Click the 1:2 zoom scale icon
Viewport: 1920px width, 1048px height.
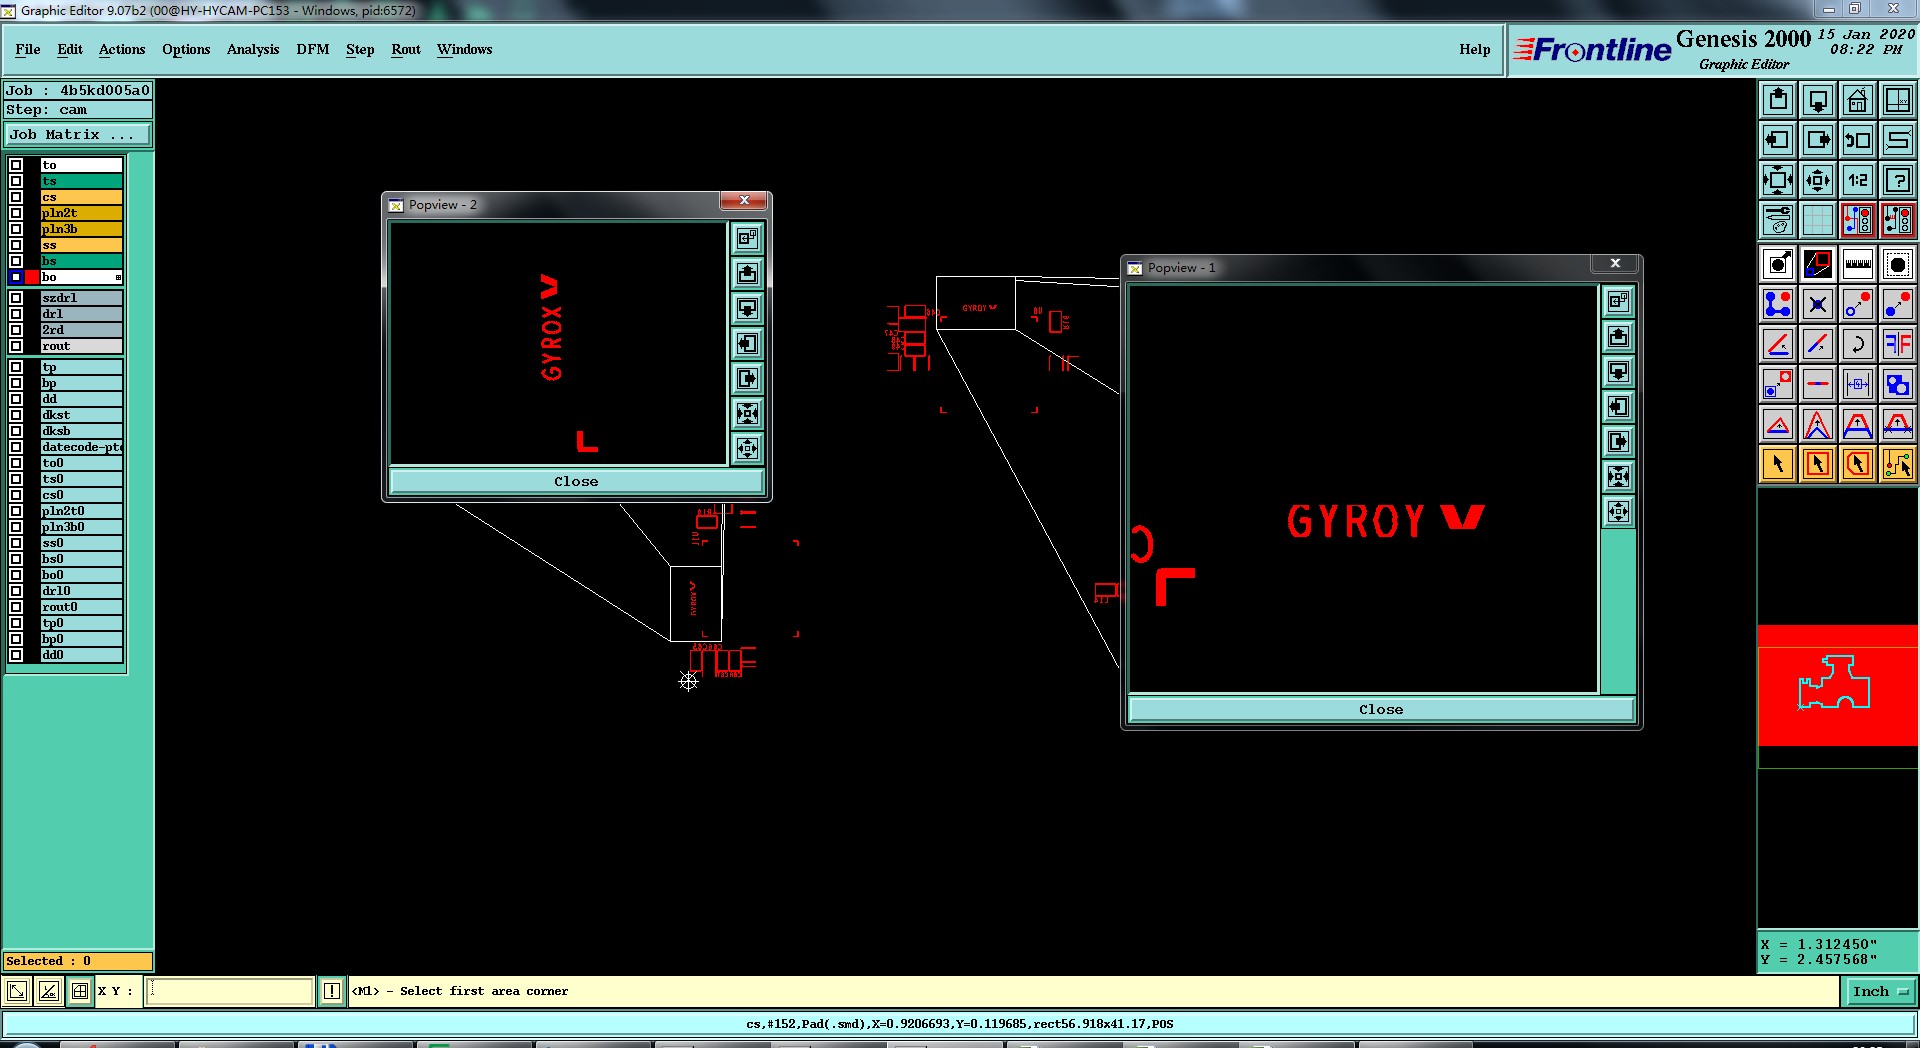[1858, 180]
